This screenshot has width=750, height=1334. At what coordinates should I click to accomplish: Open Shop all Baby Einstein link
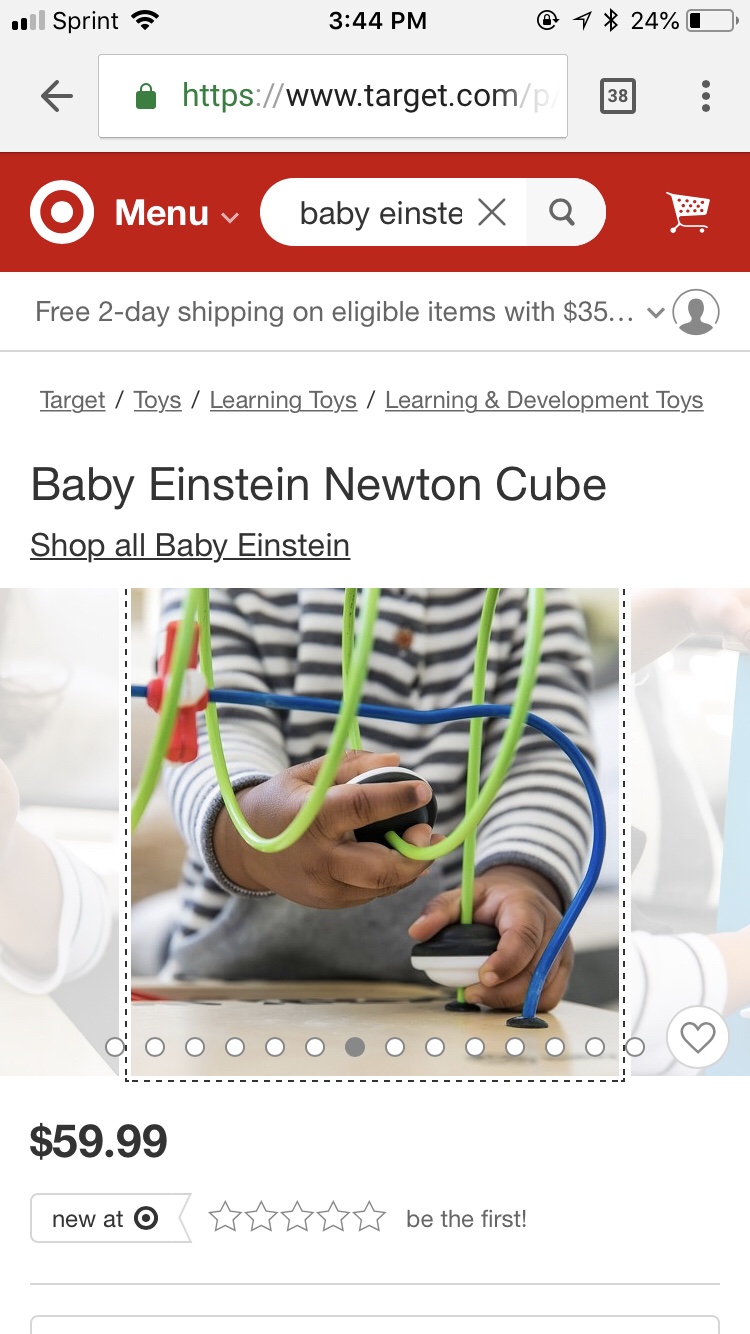click(190, 546)
